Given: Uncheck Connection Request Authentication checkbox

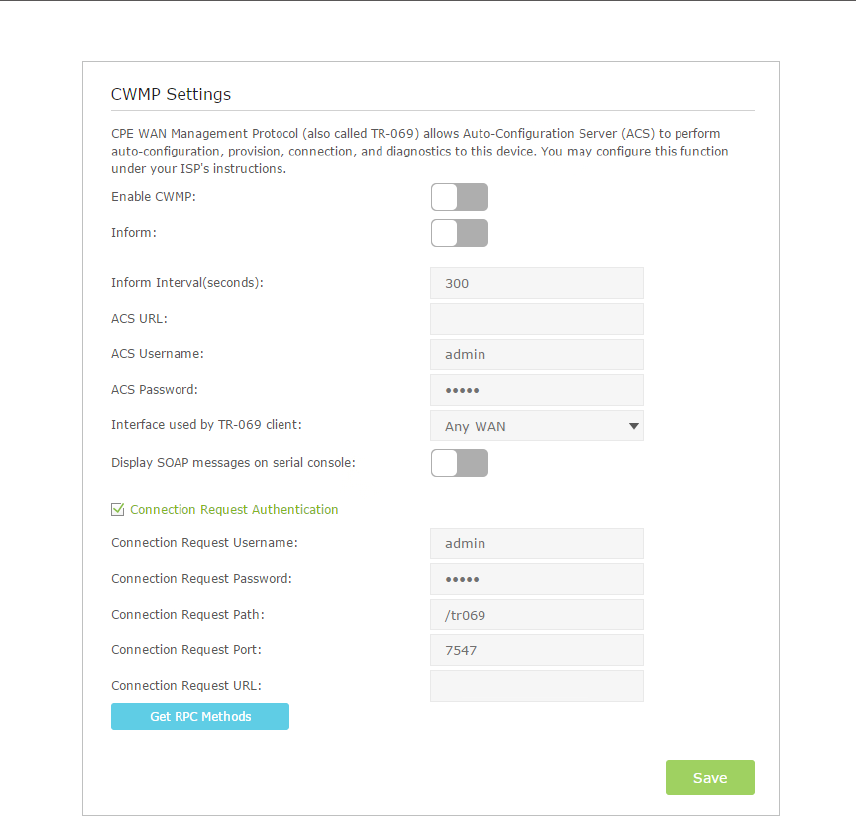Looking at the screenshot, I should 117,510.
